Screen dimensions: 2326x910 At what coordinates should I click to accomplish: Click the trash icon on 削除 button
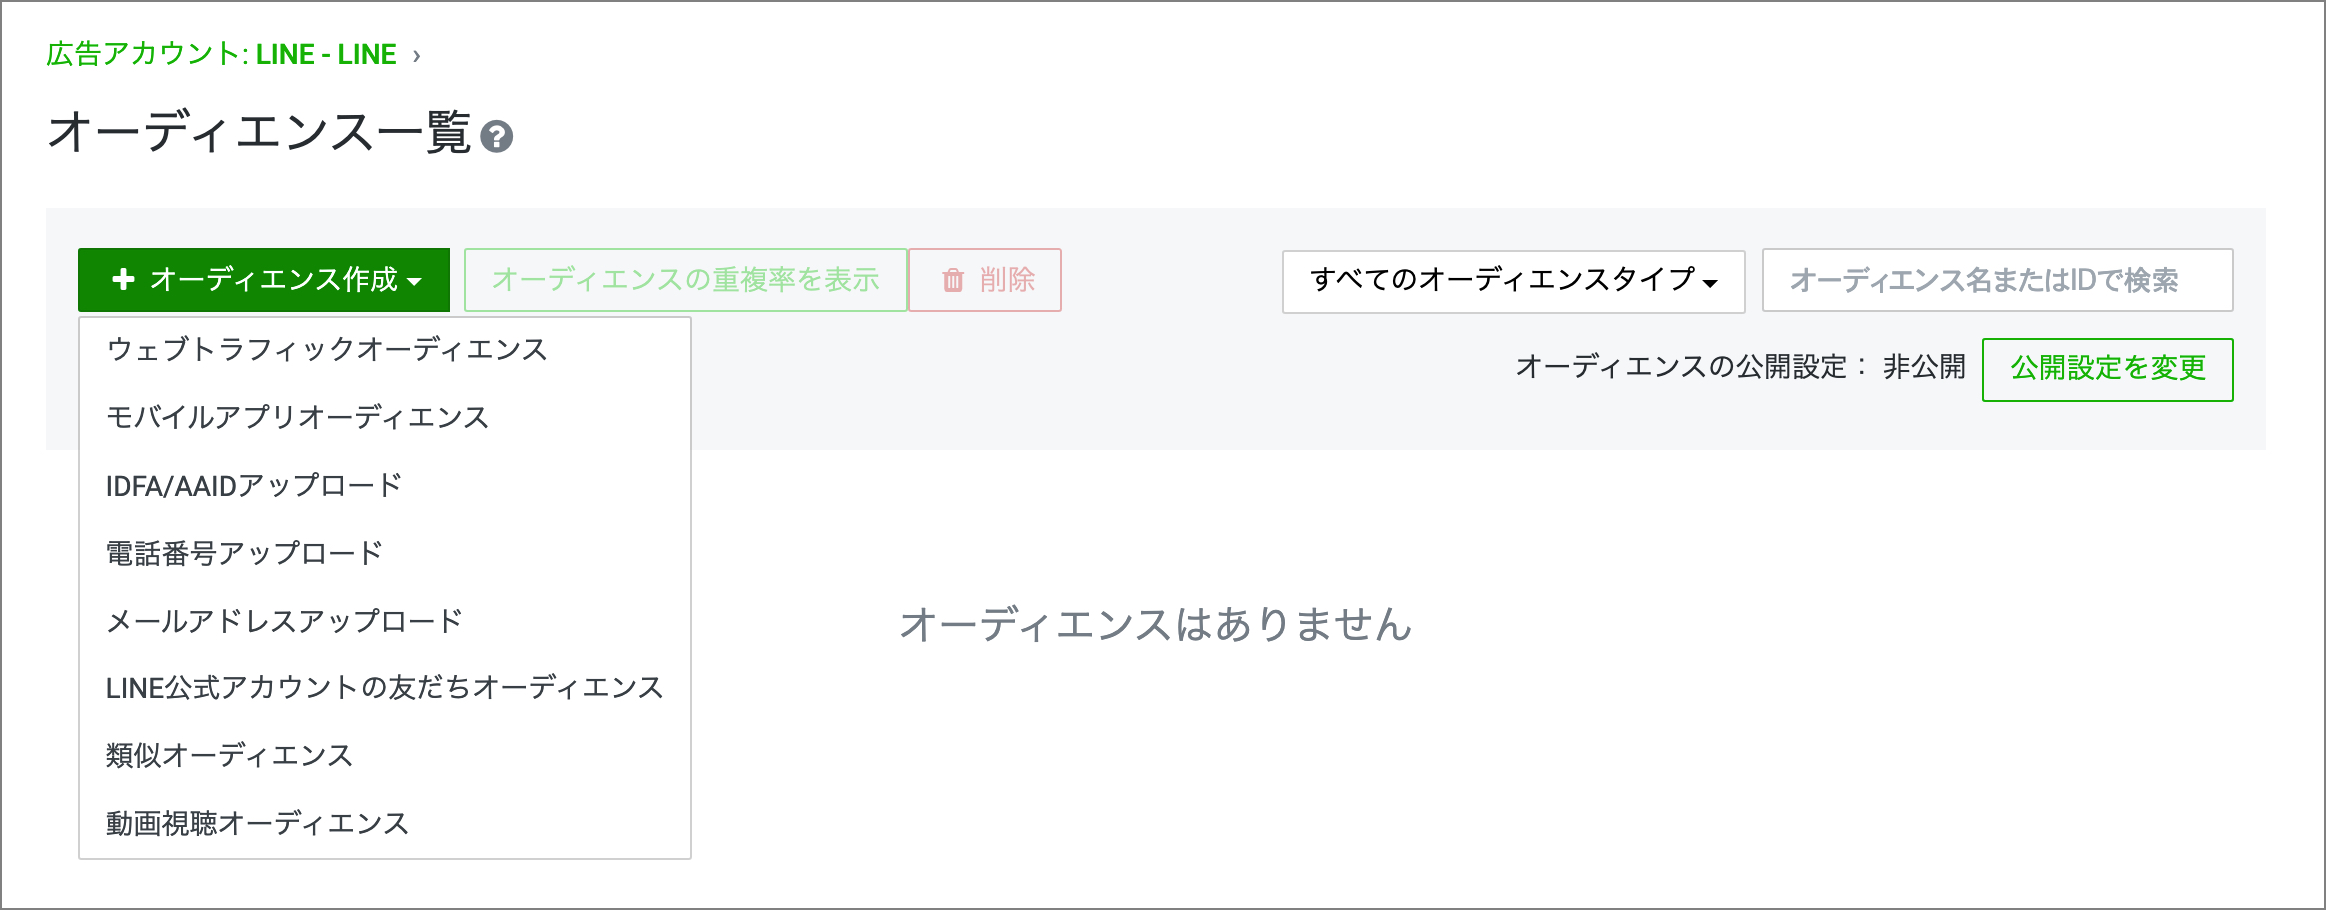953,280
